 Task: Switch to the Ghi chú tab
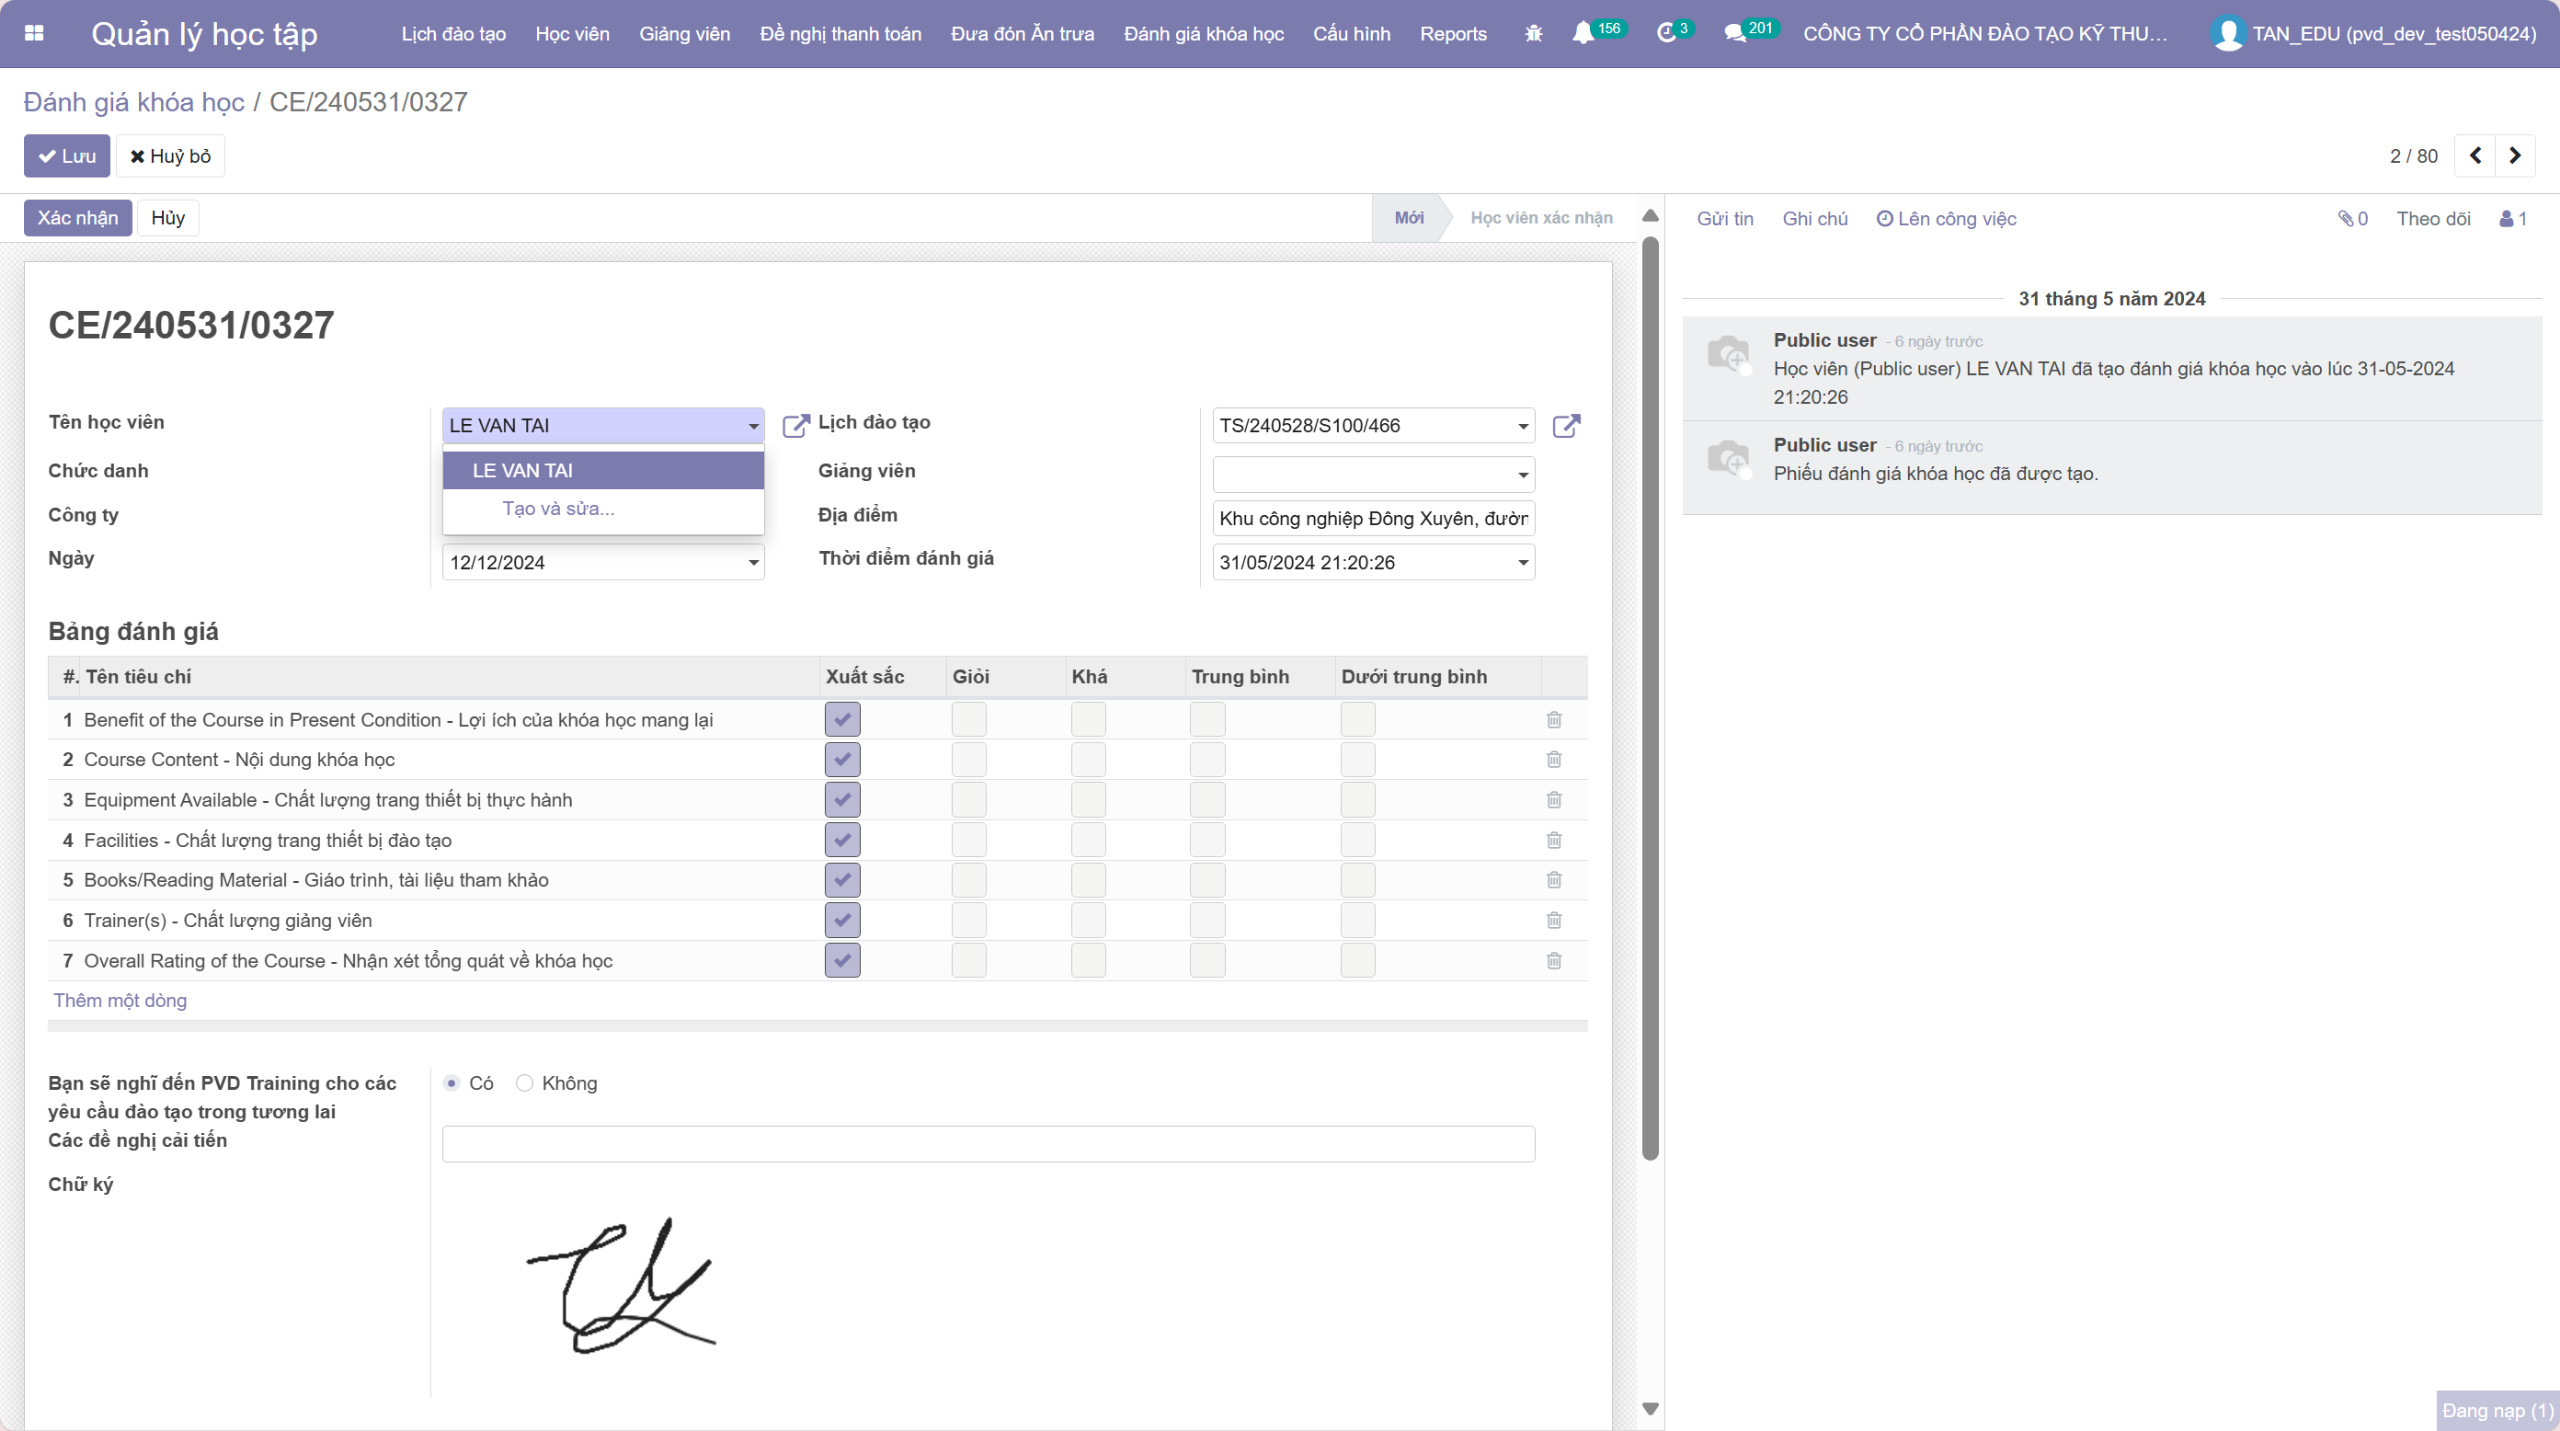(x=1814, y=219)
